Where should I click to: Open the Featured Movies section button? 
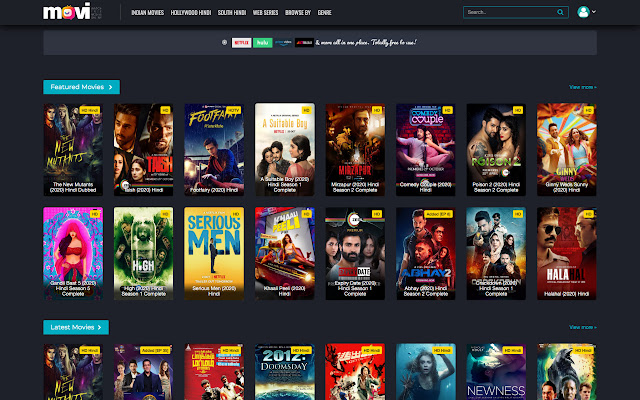(82, 87)
